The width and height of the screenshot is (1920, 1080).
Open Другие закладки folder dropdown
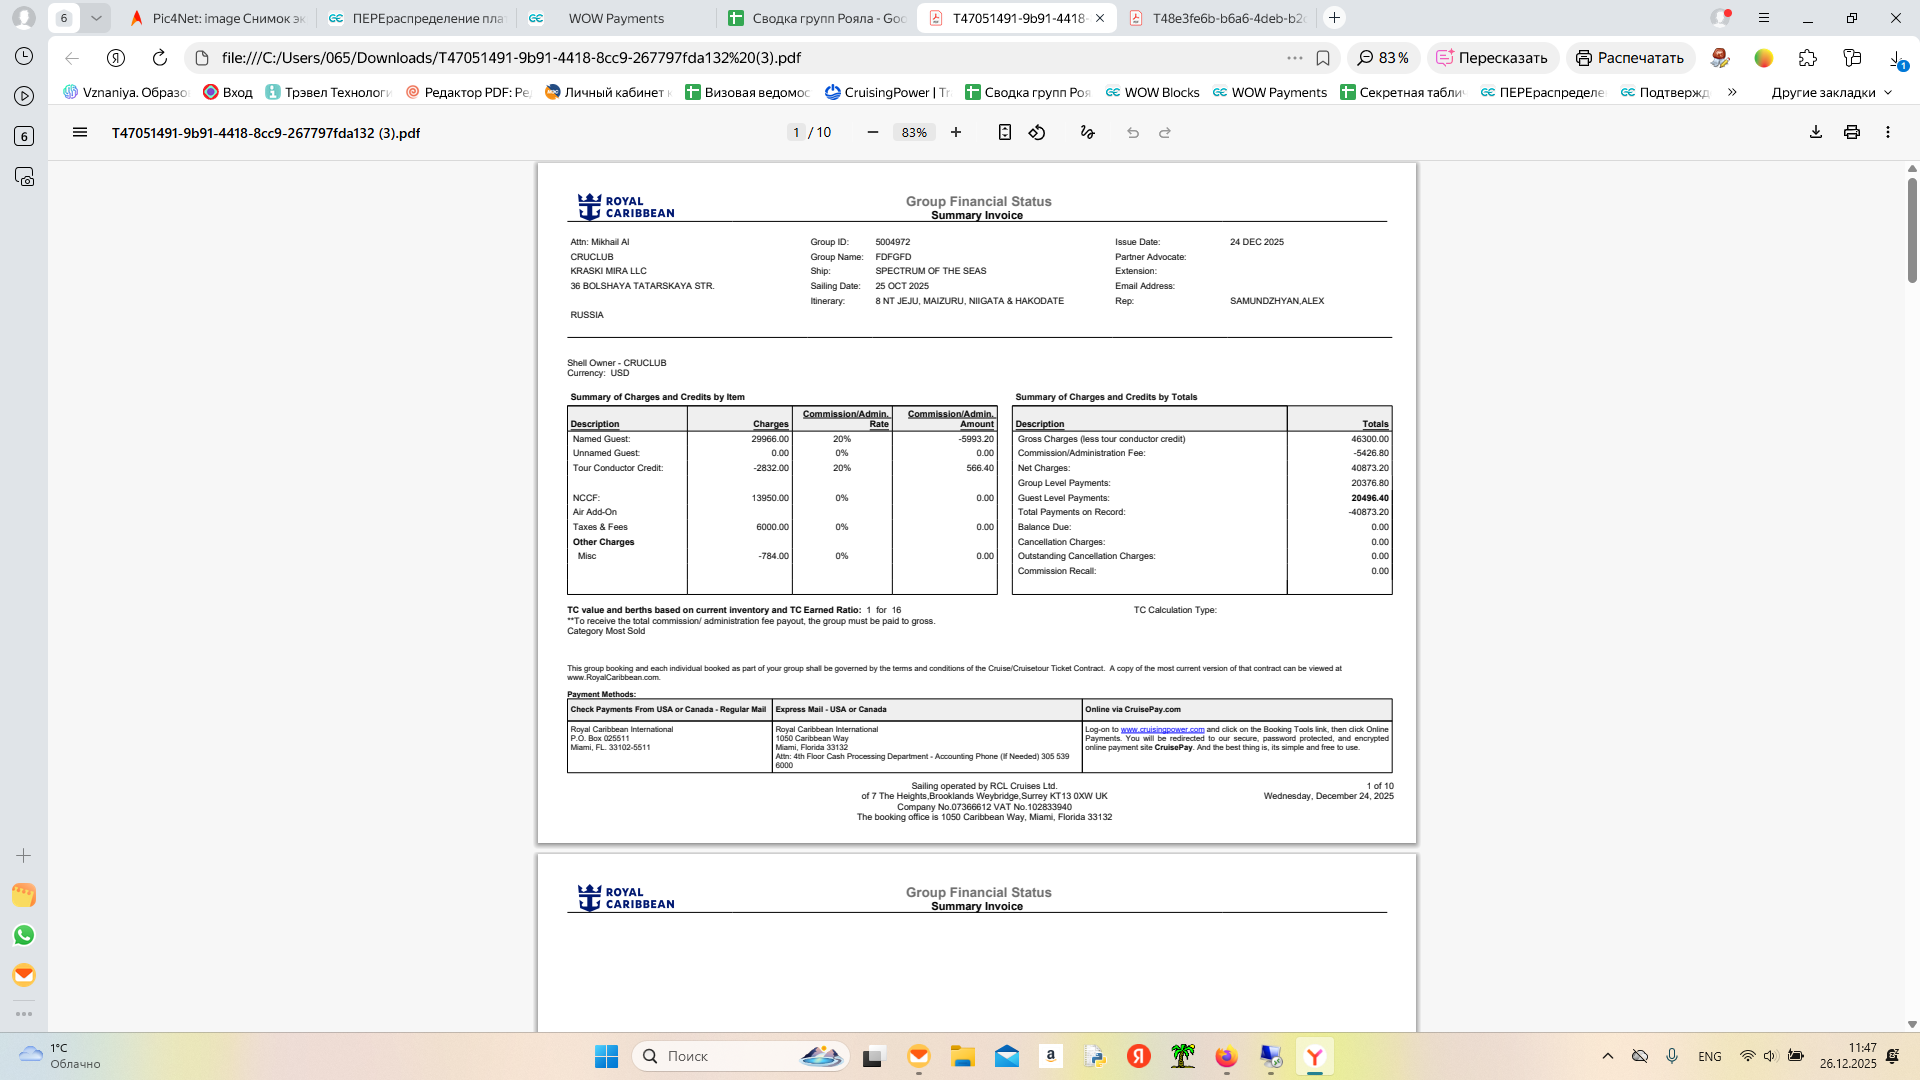1832,92
